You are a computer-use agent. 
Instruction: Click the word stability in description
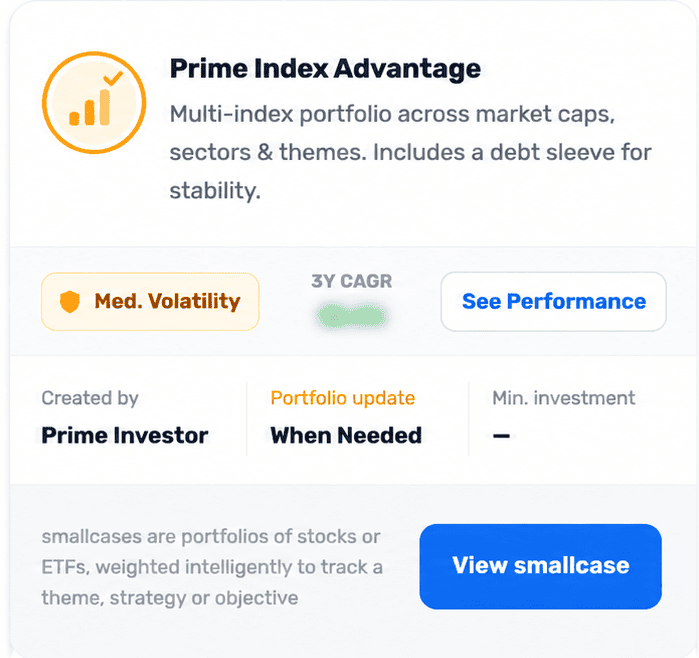tap(215, 191)
